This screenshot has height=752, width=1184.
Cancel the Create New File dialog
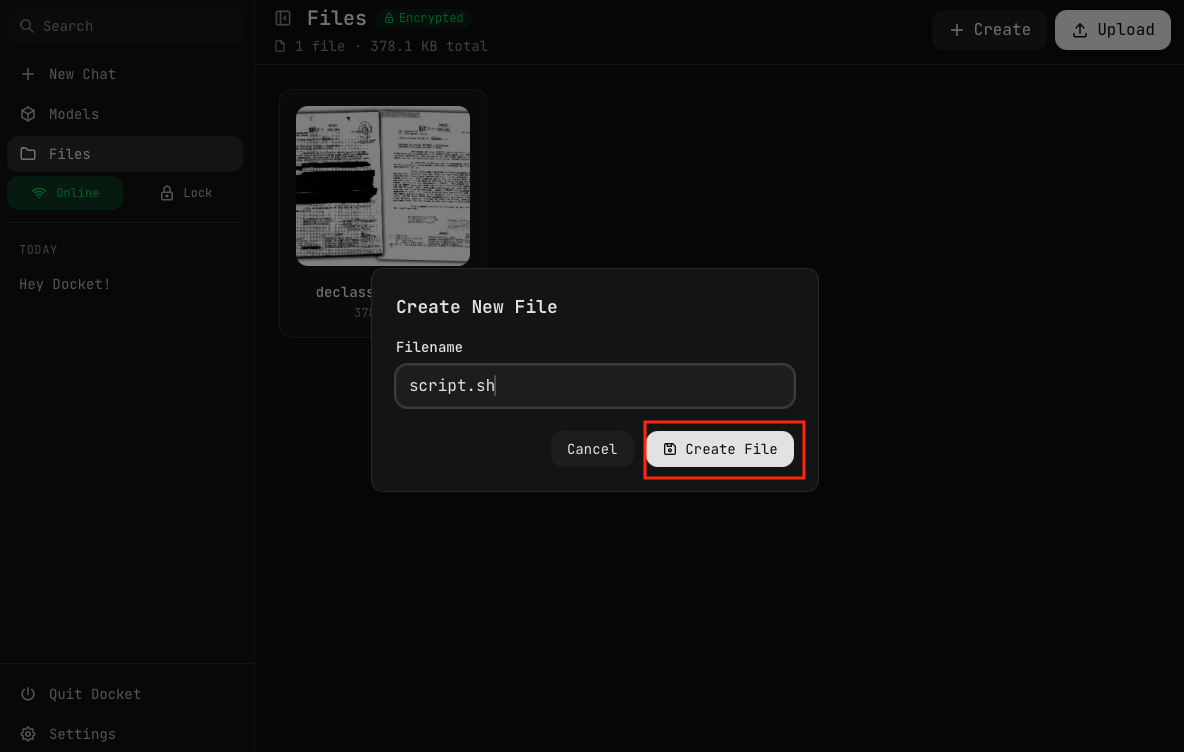[x=592, y=449]
